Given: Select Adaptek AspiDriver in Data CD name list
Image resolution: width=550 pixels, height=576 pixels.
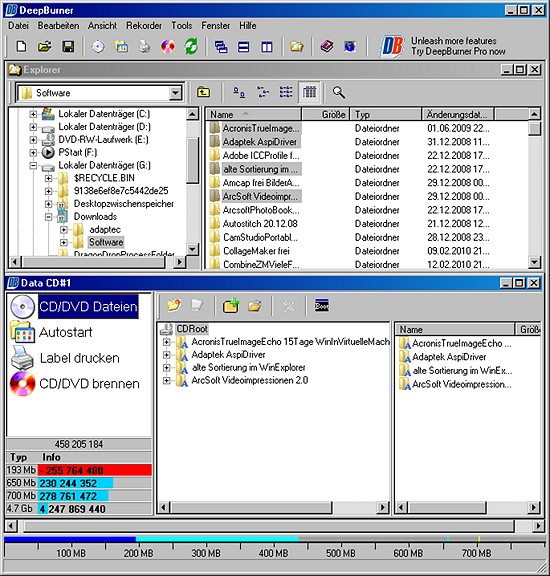Looking at the screenshot, I should pyautogui.click(x=449, y=357).
